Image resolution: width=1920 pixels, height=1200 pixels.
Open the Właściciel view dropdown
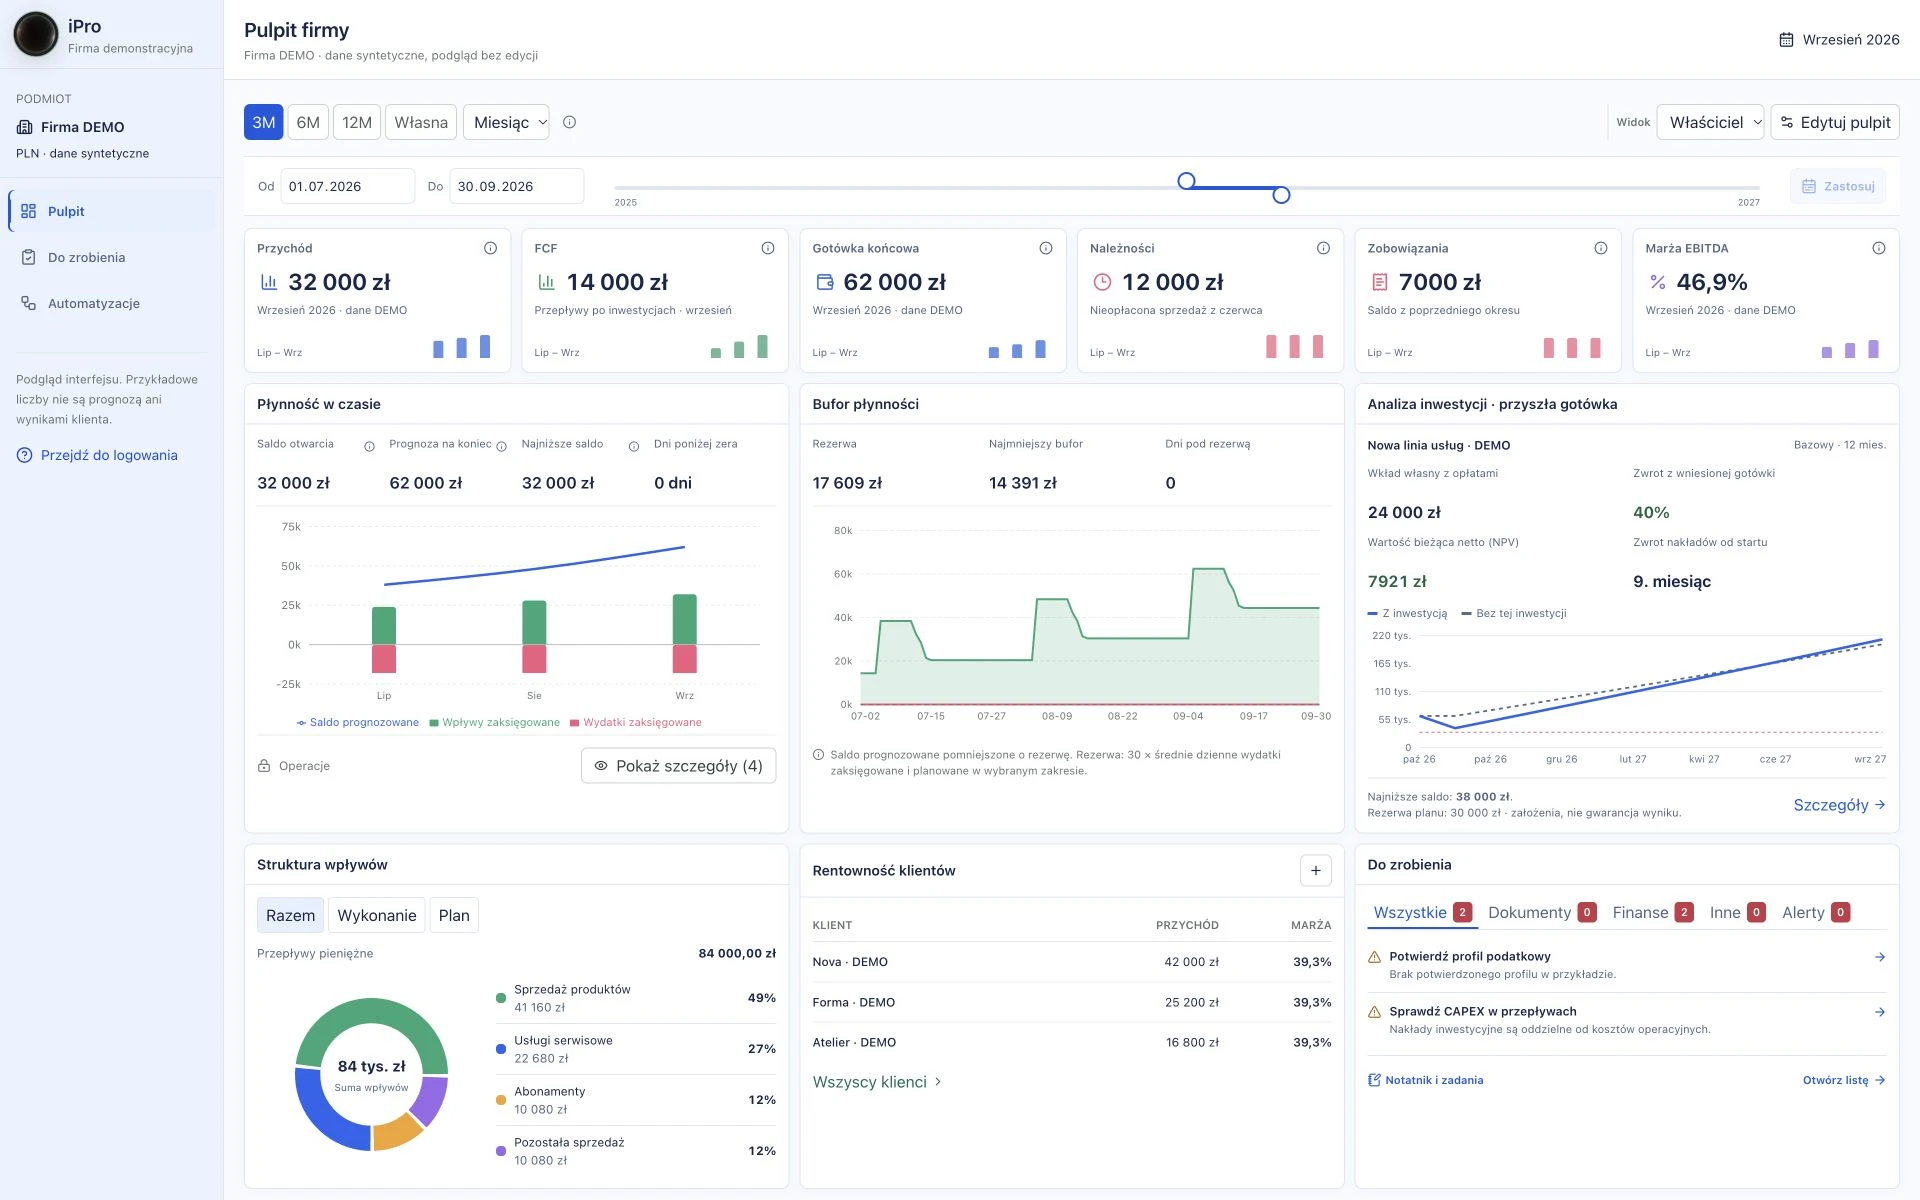tap(1710, 122)
